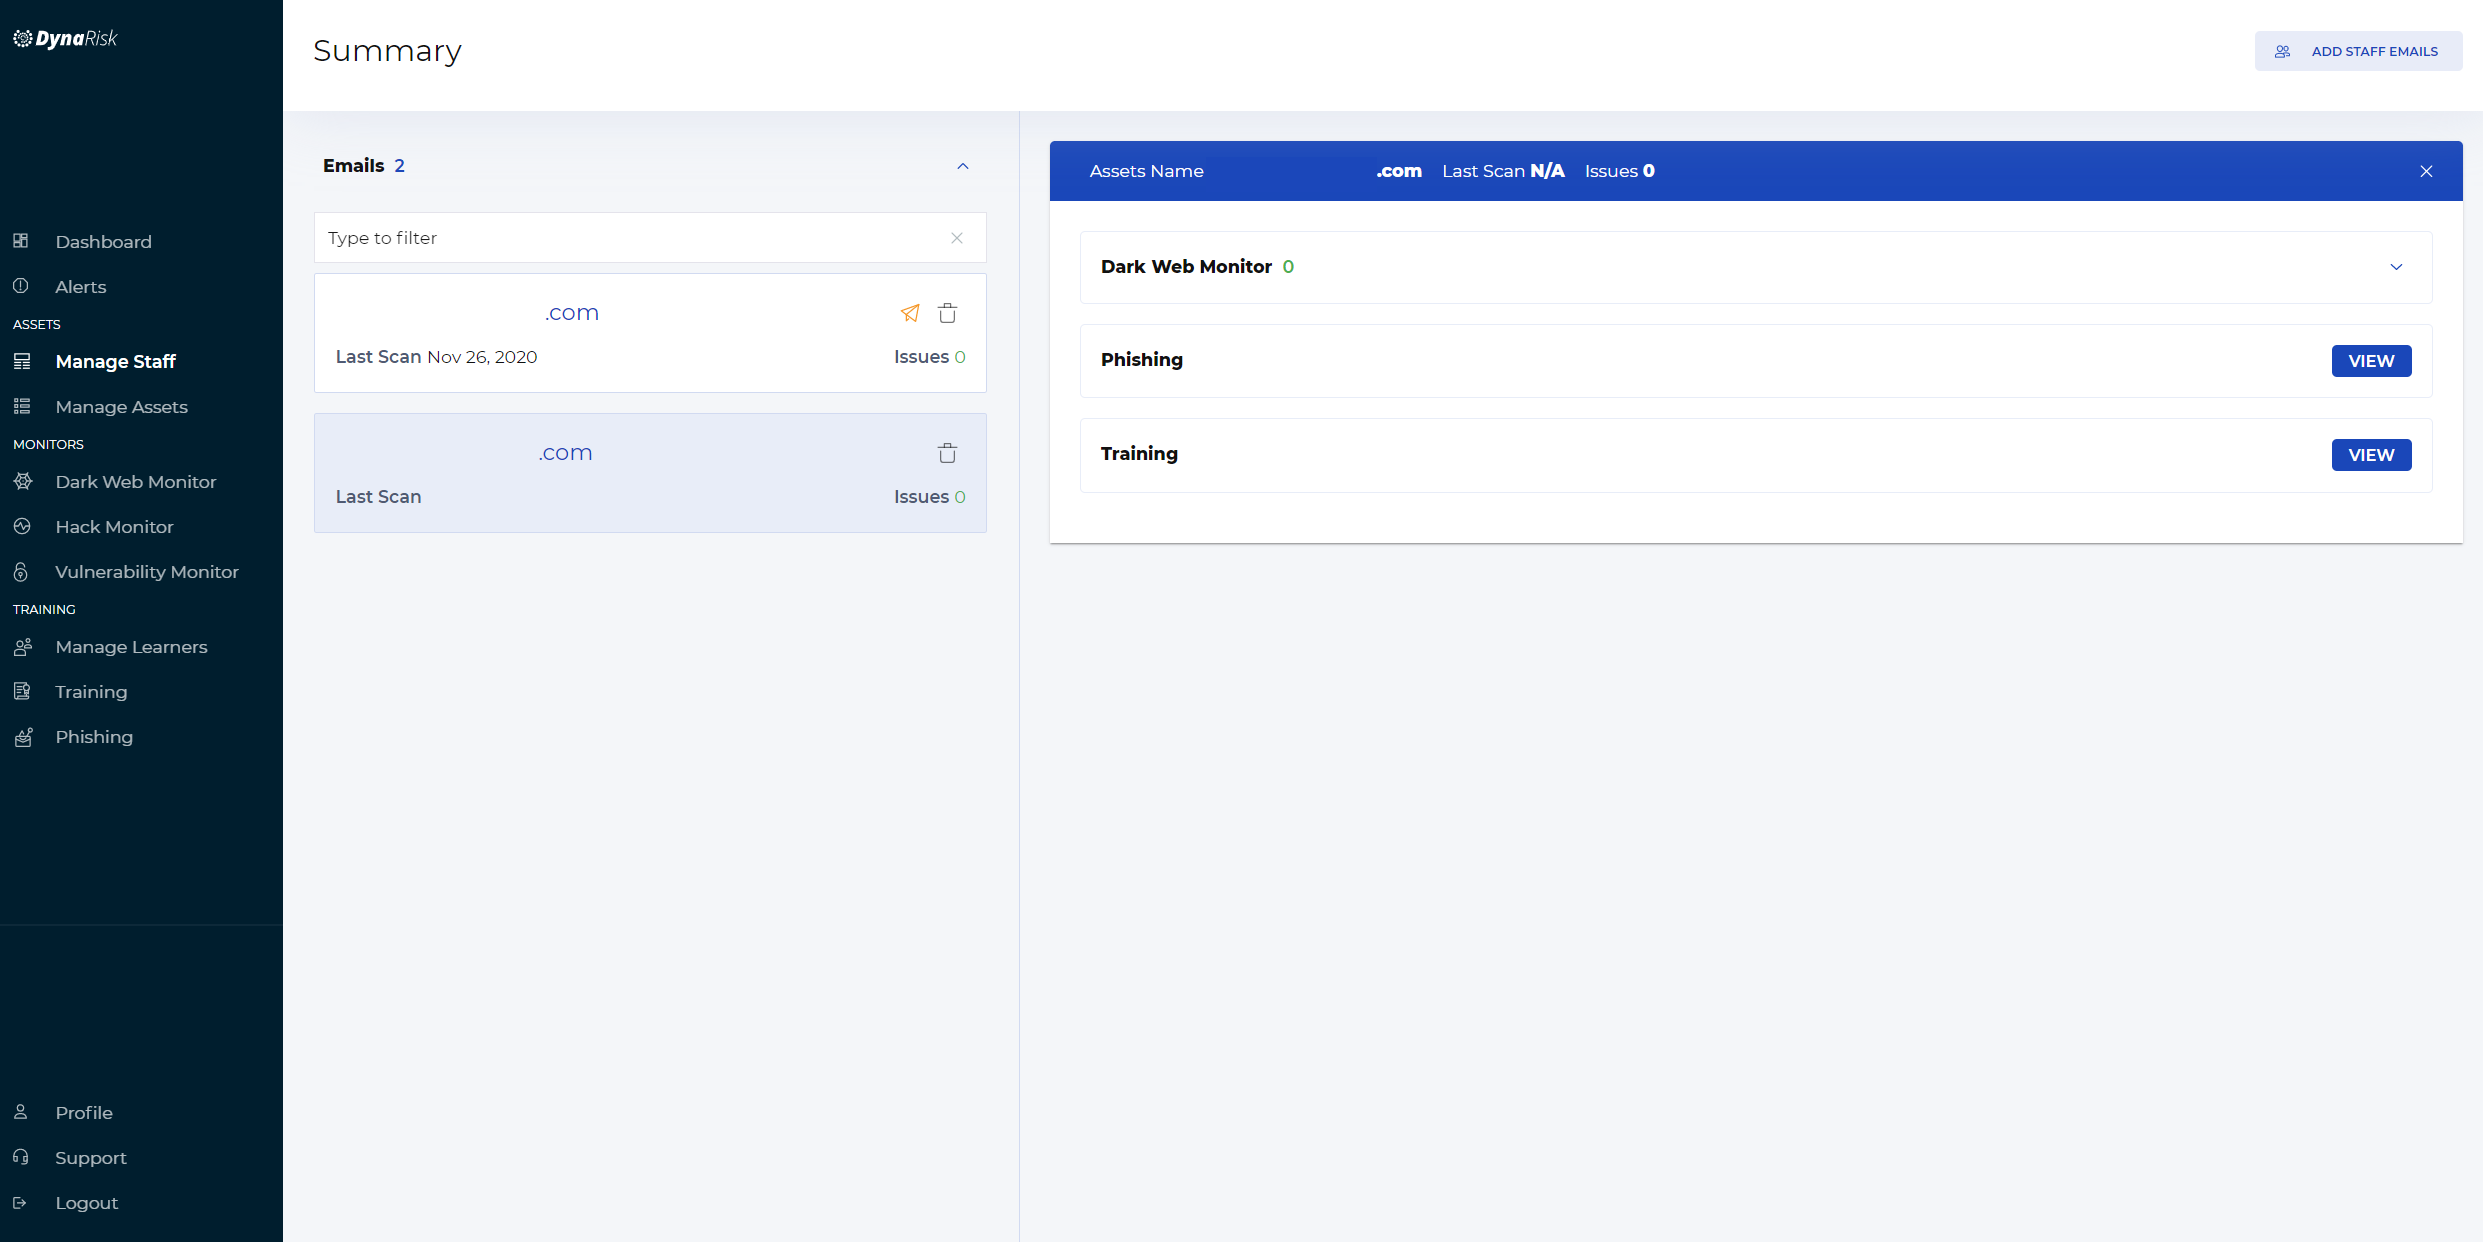Image resolution: width=2483 pixels, height=1242 pixels.
Task: Expand the Dark Web Monitor row
Action: coord(2396,267)
